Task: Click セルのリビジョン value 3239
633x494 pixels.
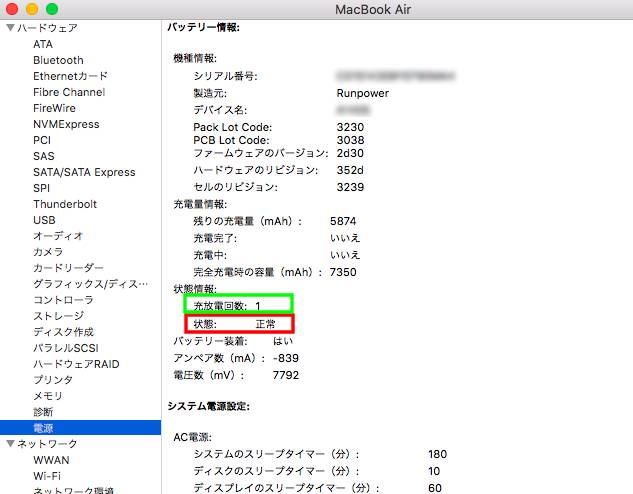Action: [350, 187]
